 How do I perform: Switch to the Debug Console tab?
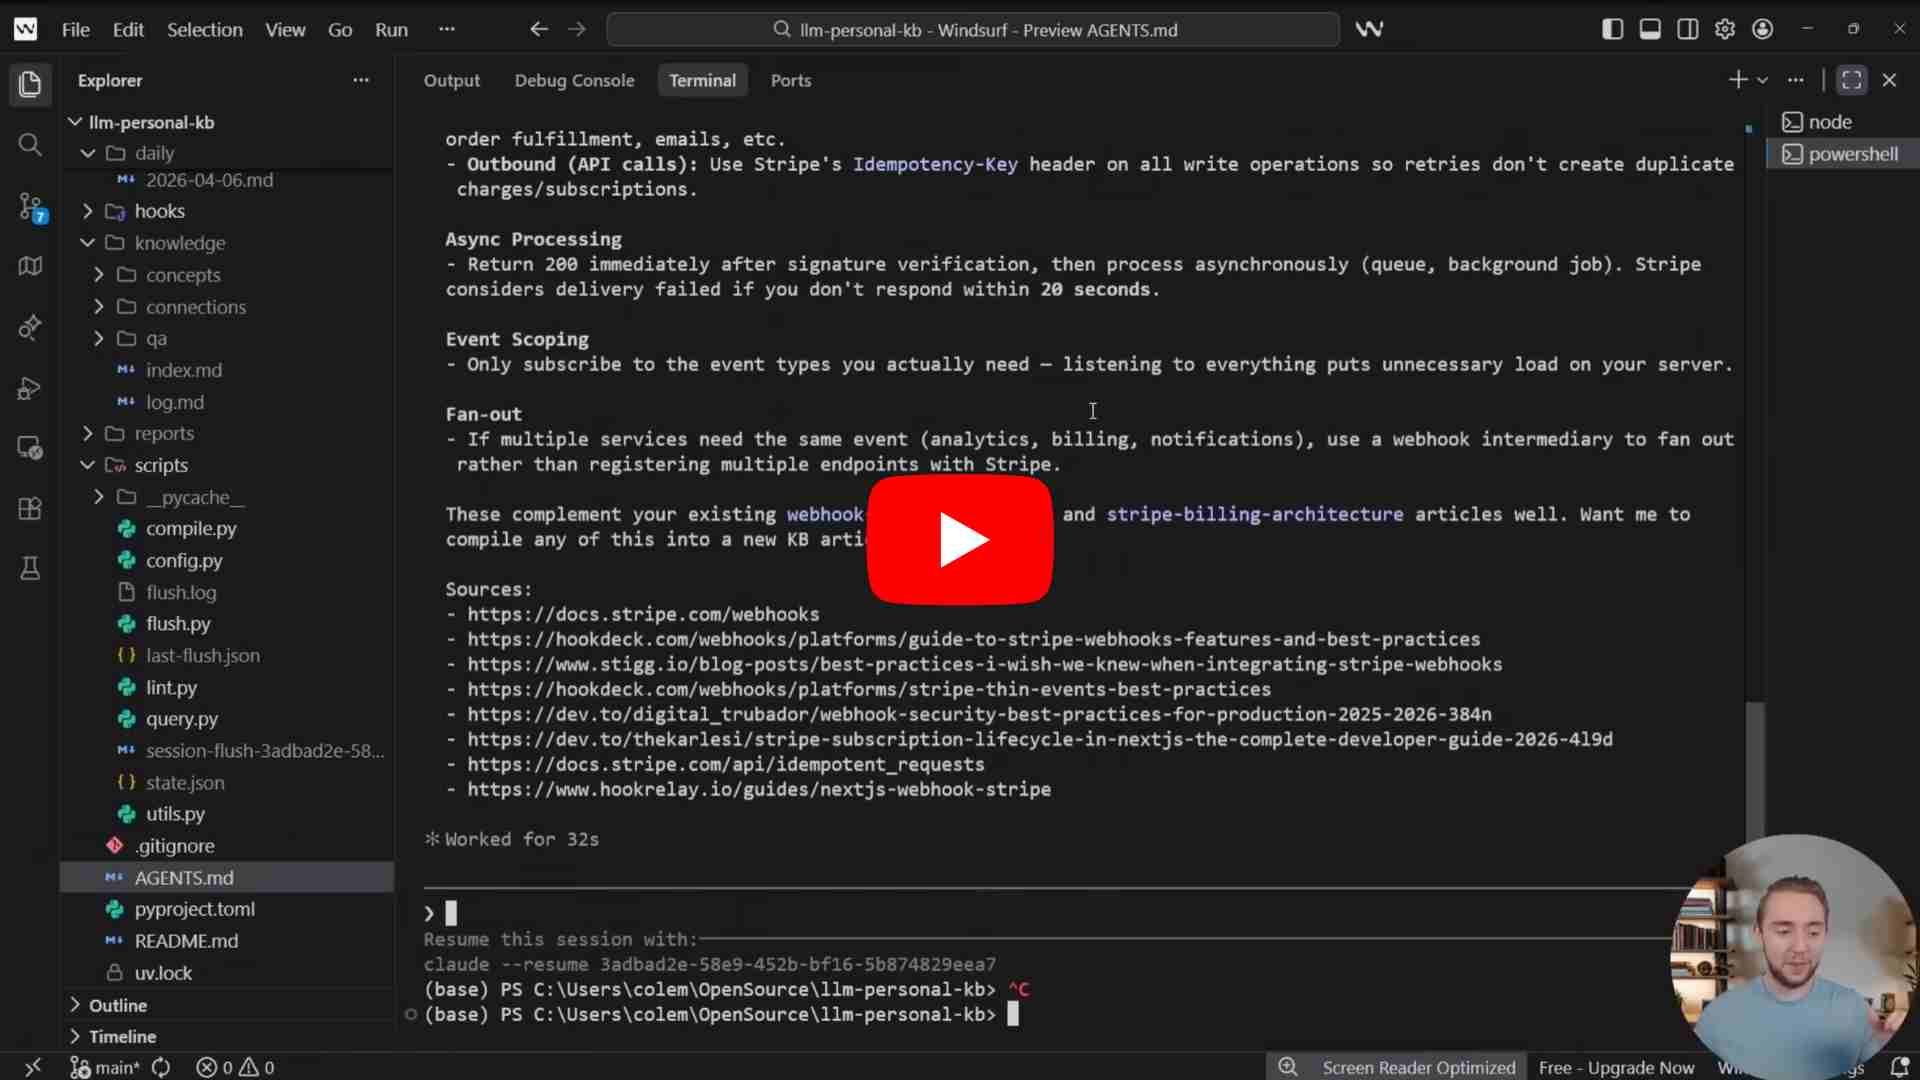click(x=574, y=80)
